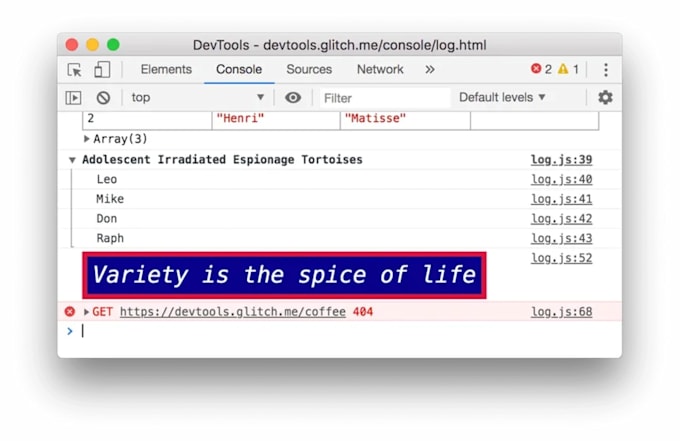This screenshot has width=680, height=441.
Task: Click the yellow warning count icon
Action: [563, 69]
